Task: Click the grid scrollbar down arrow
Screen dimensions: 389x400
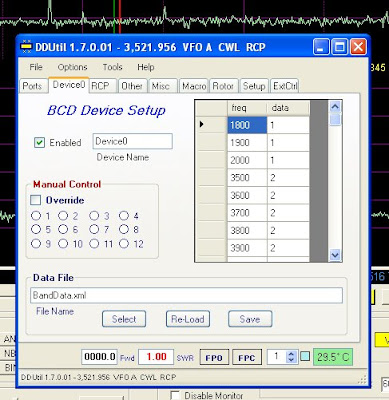Action: coord(335,255)
